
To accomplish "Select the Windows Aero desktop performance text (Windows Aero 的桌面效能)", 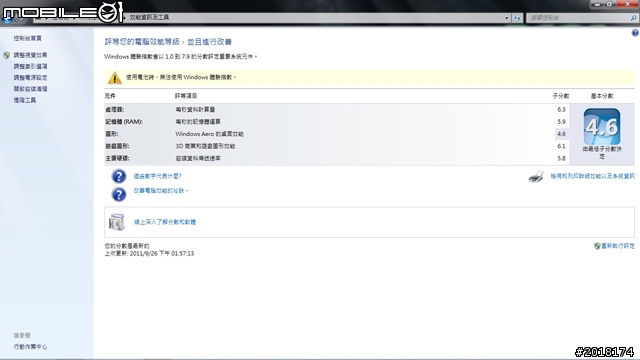I will (209, 134).
